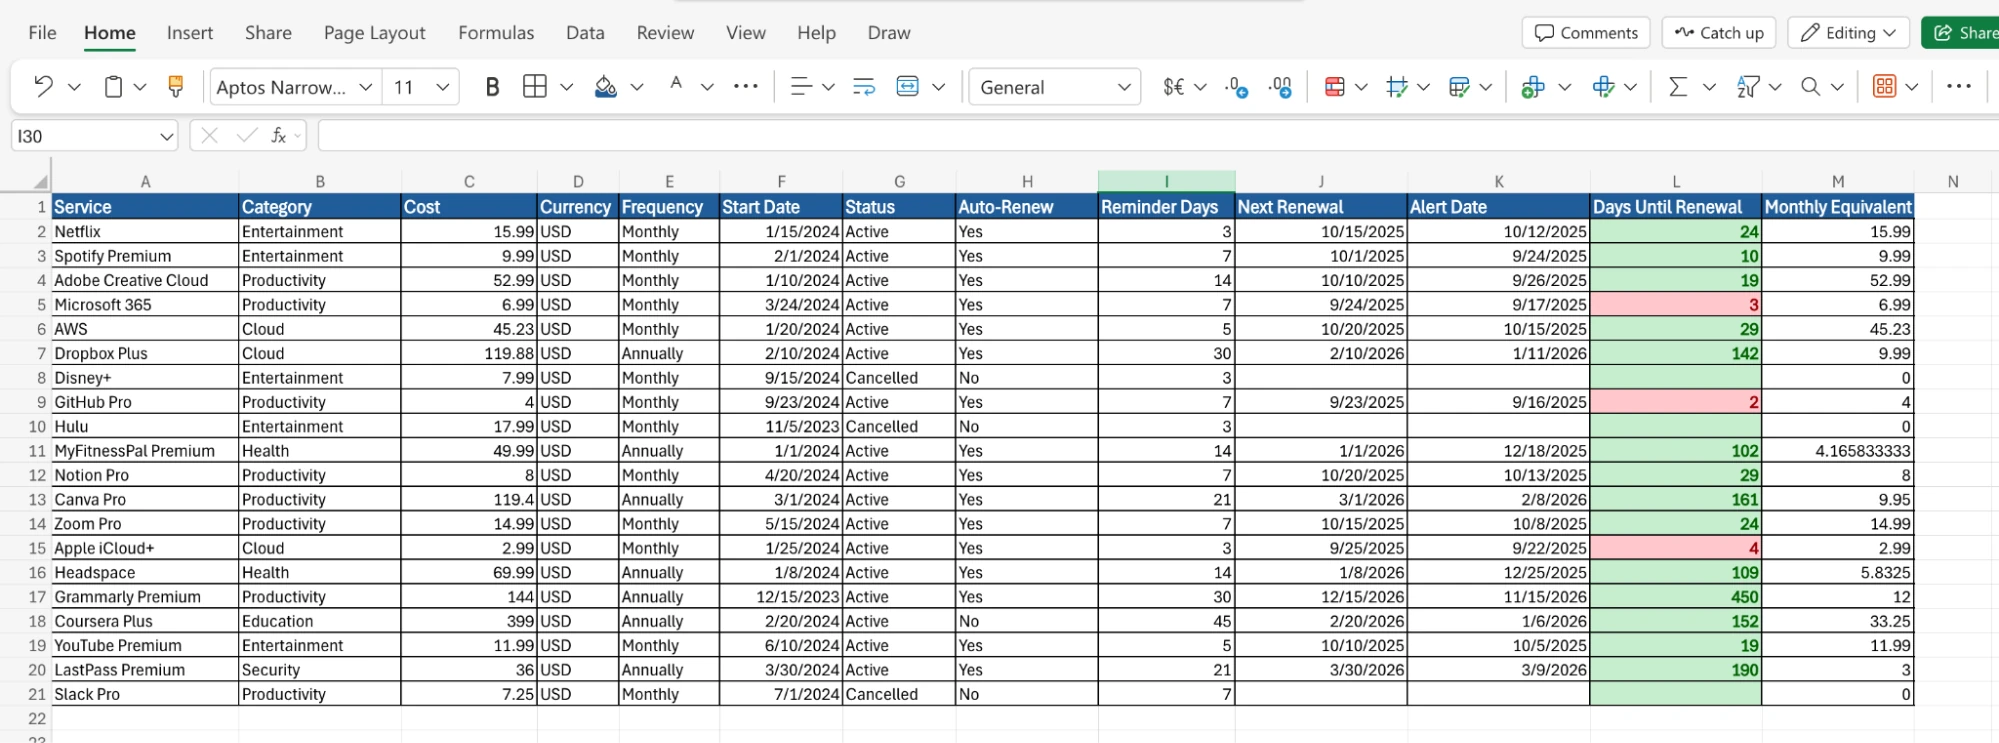Open the Borders grid icon
Viewport: 1999px width, 743px height.
pyautogui.click(x=535, y=87)
